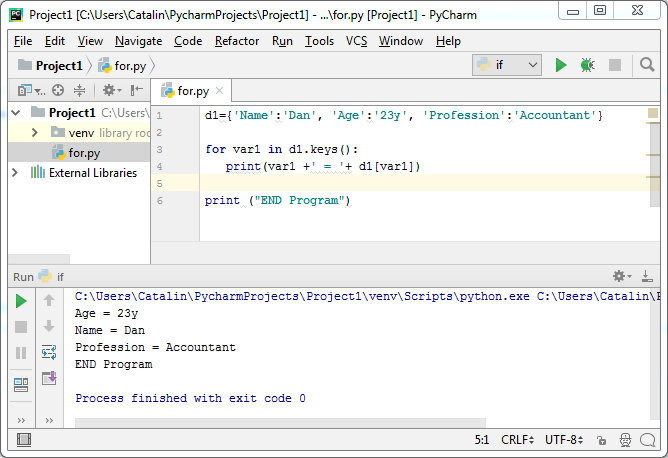Click inspection status square above editor scrollbar
This screenshot has height=458, width=668.
click(x=653, y=113)
